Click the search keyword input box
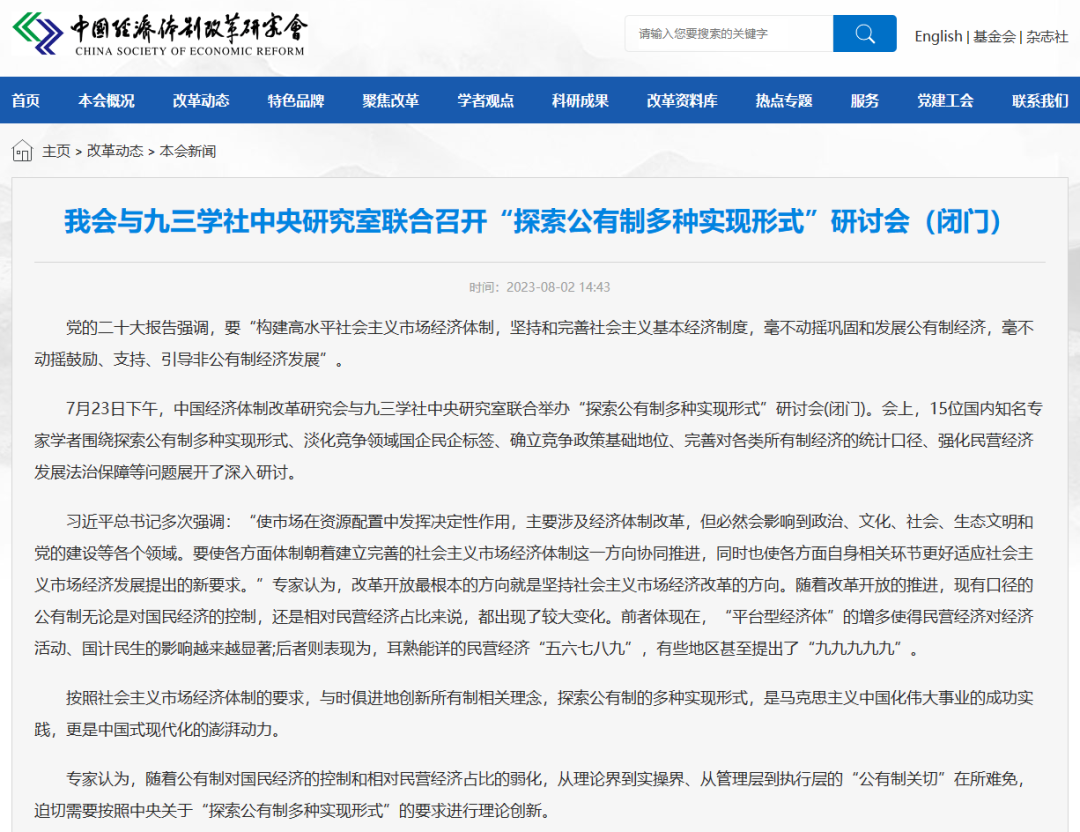The image size is (1080, 832). tap(728, 33)
